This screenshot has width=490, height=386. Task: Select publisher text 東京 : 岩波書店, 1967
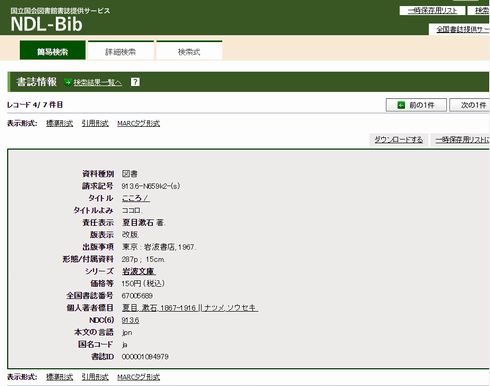[158, 247]
